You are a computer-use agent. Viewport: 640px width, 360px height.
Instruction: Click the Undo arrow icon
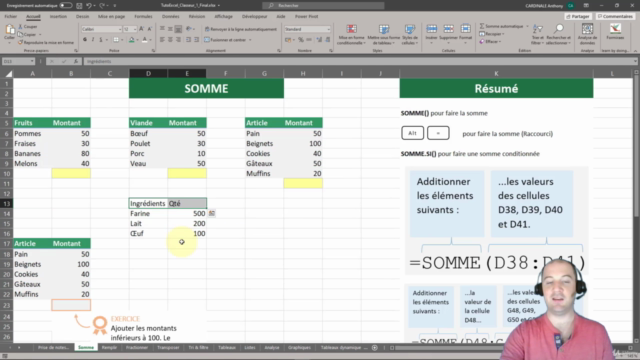(89, 5)
